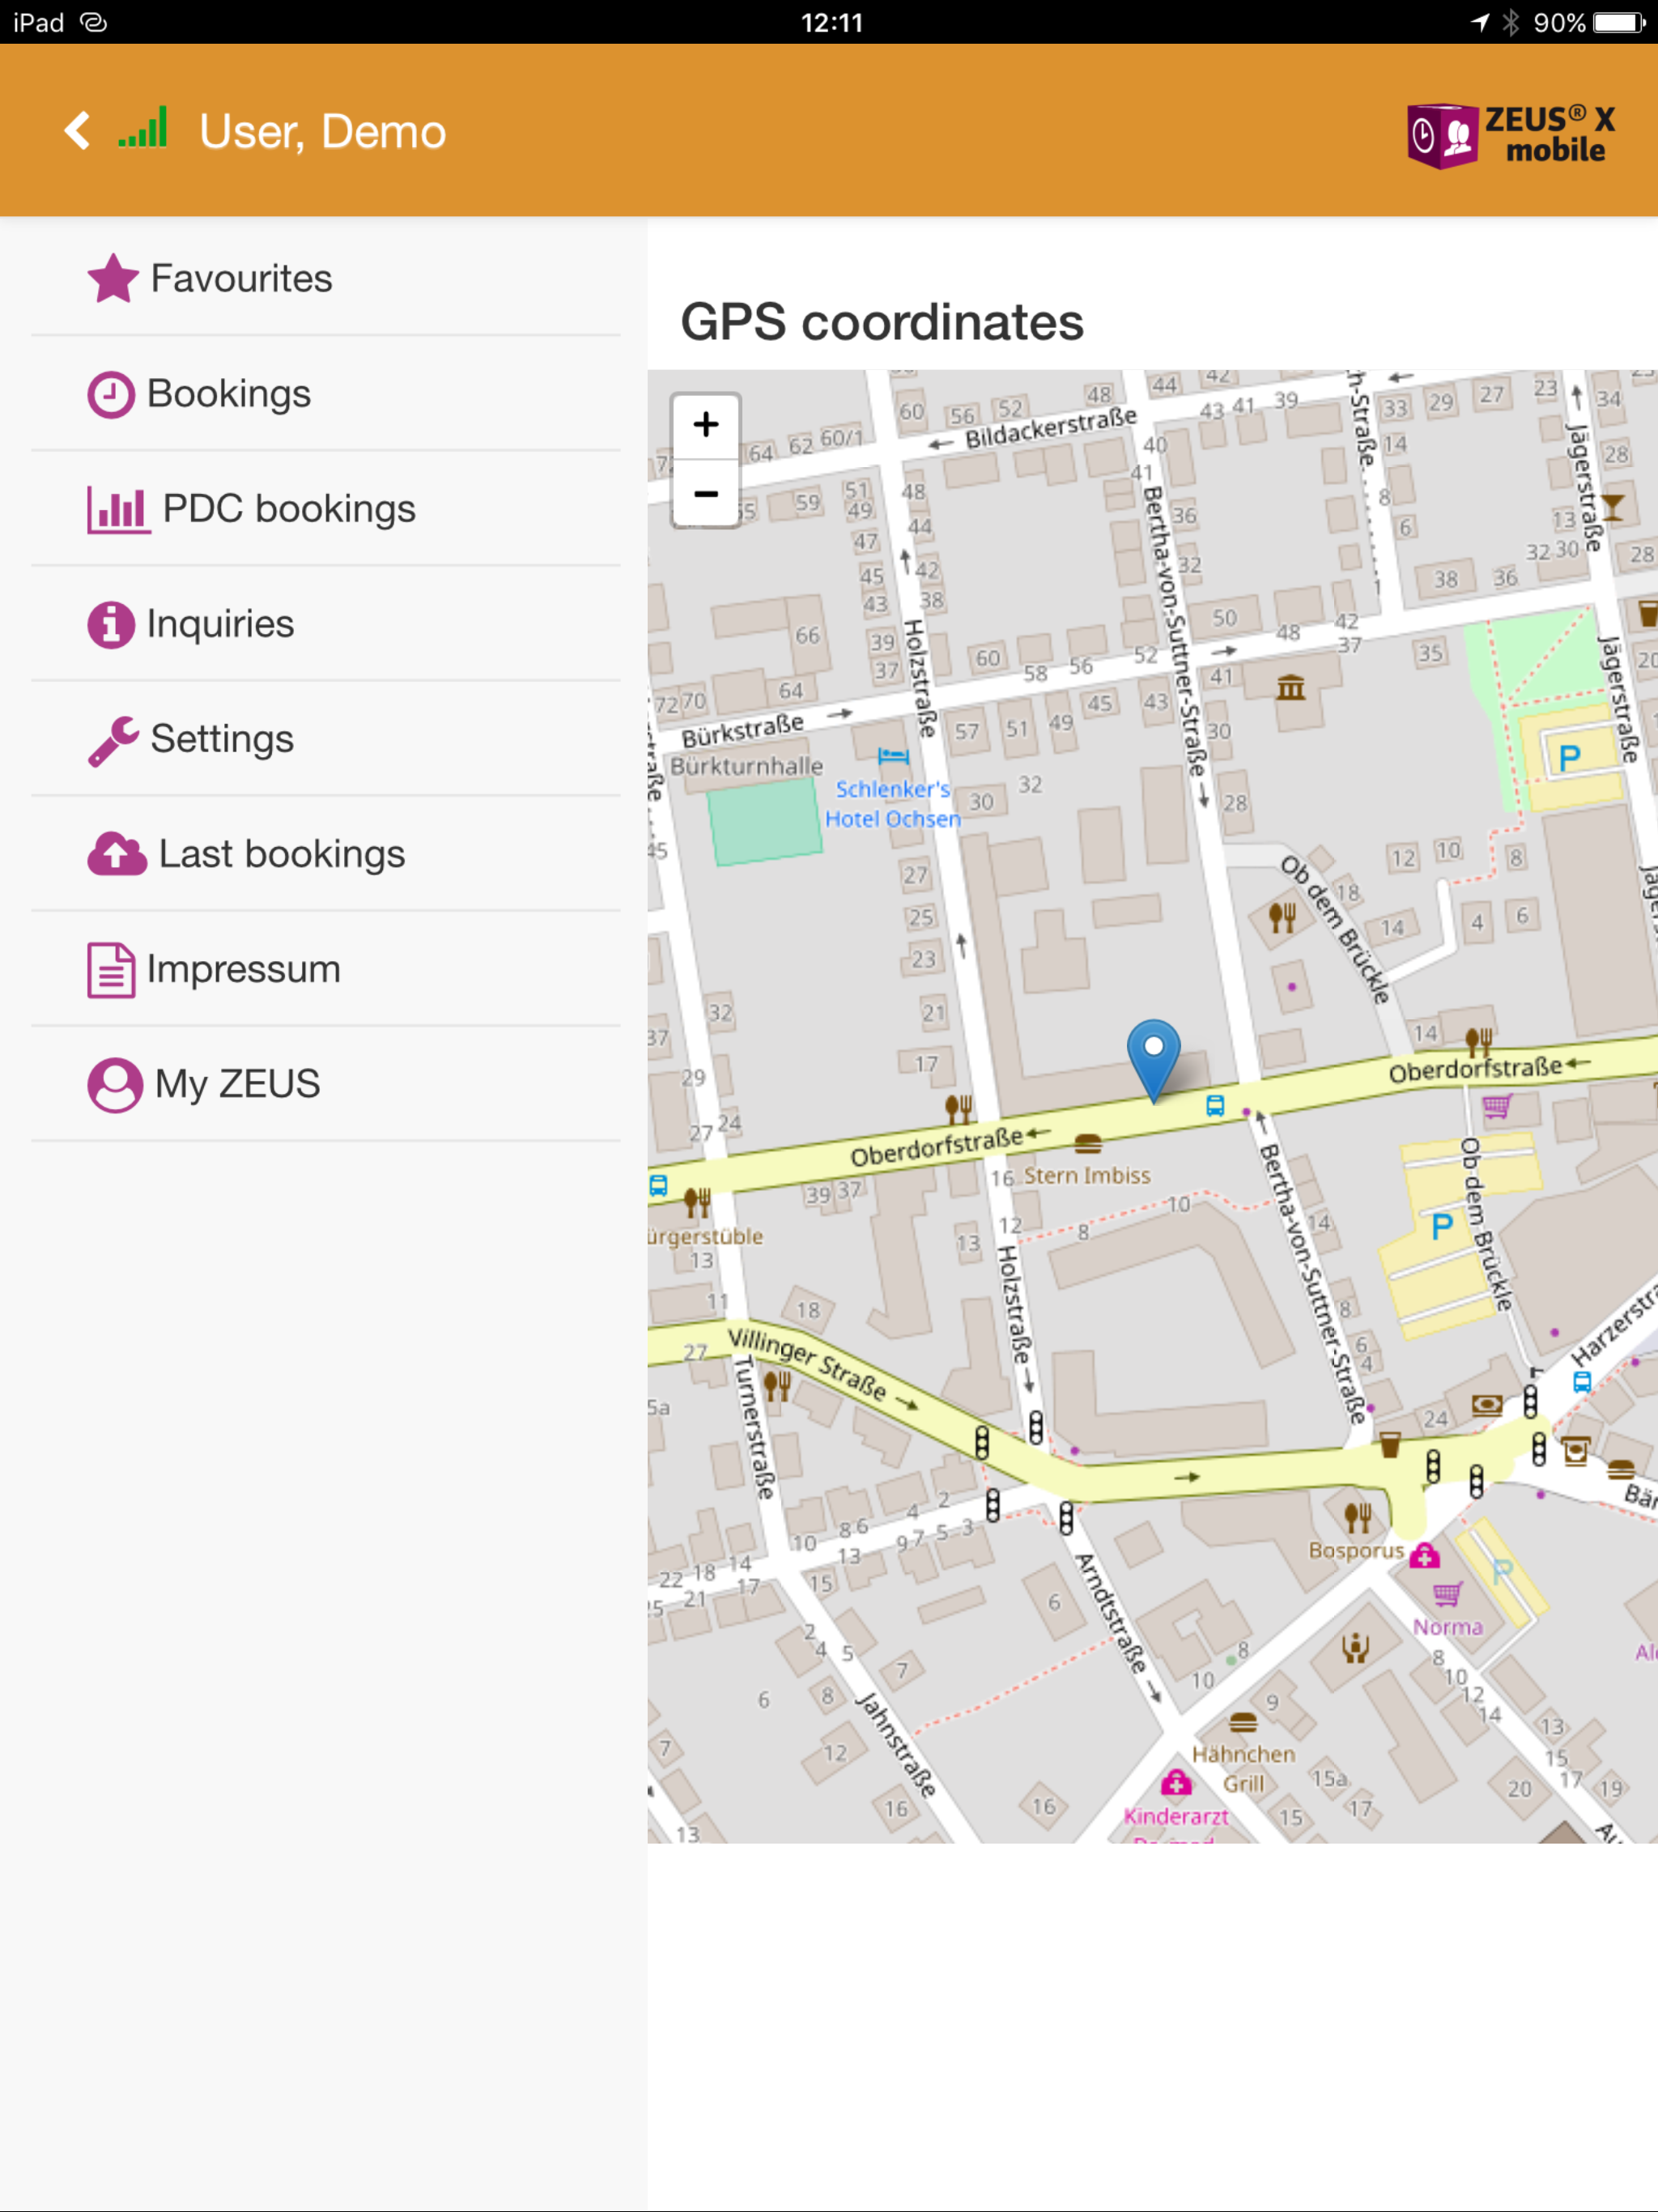
Task: Click the Hähnchen Grill label
Action: coord(1243,1769)
